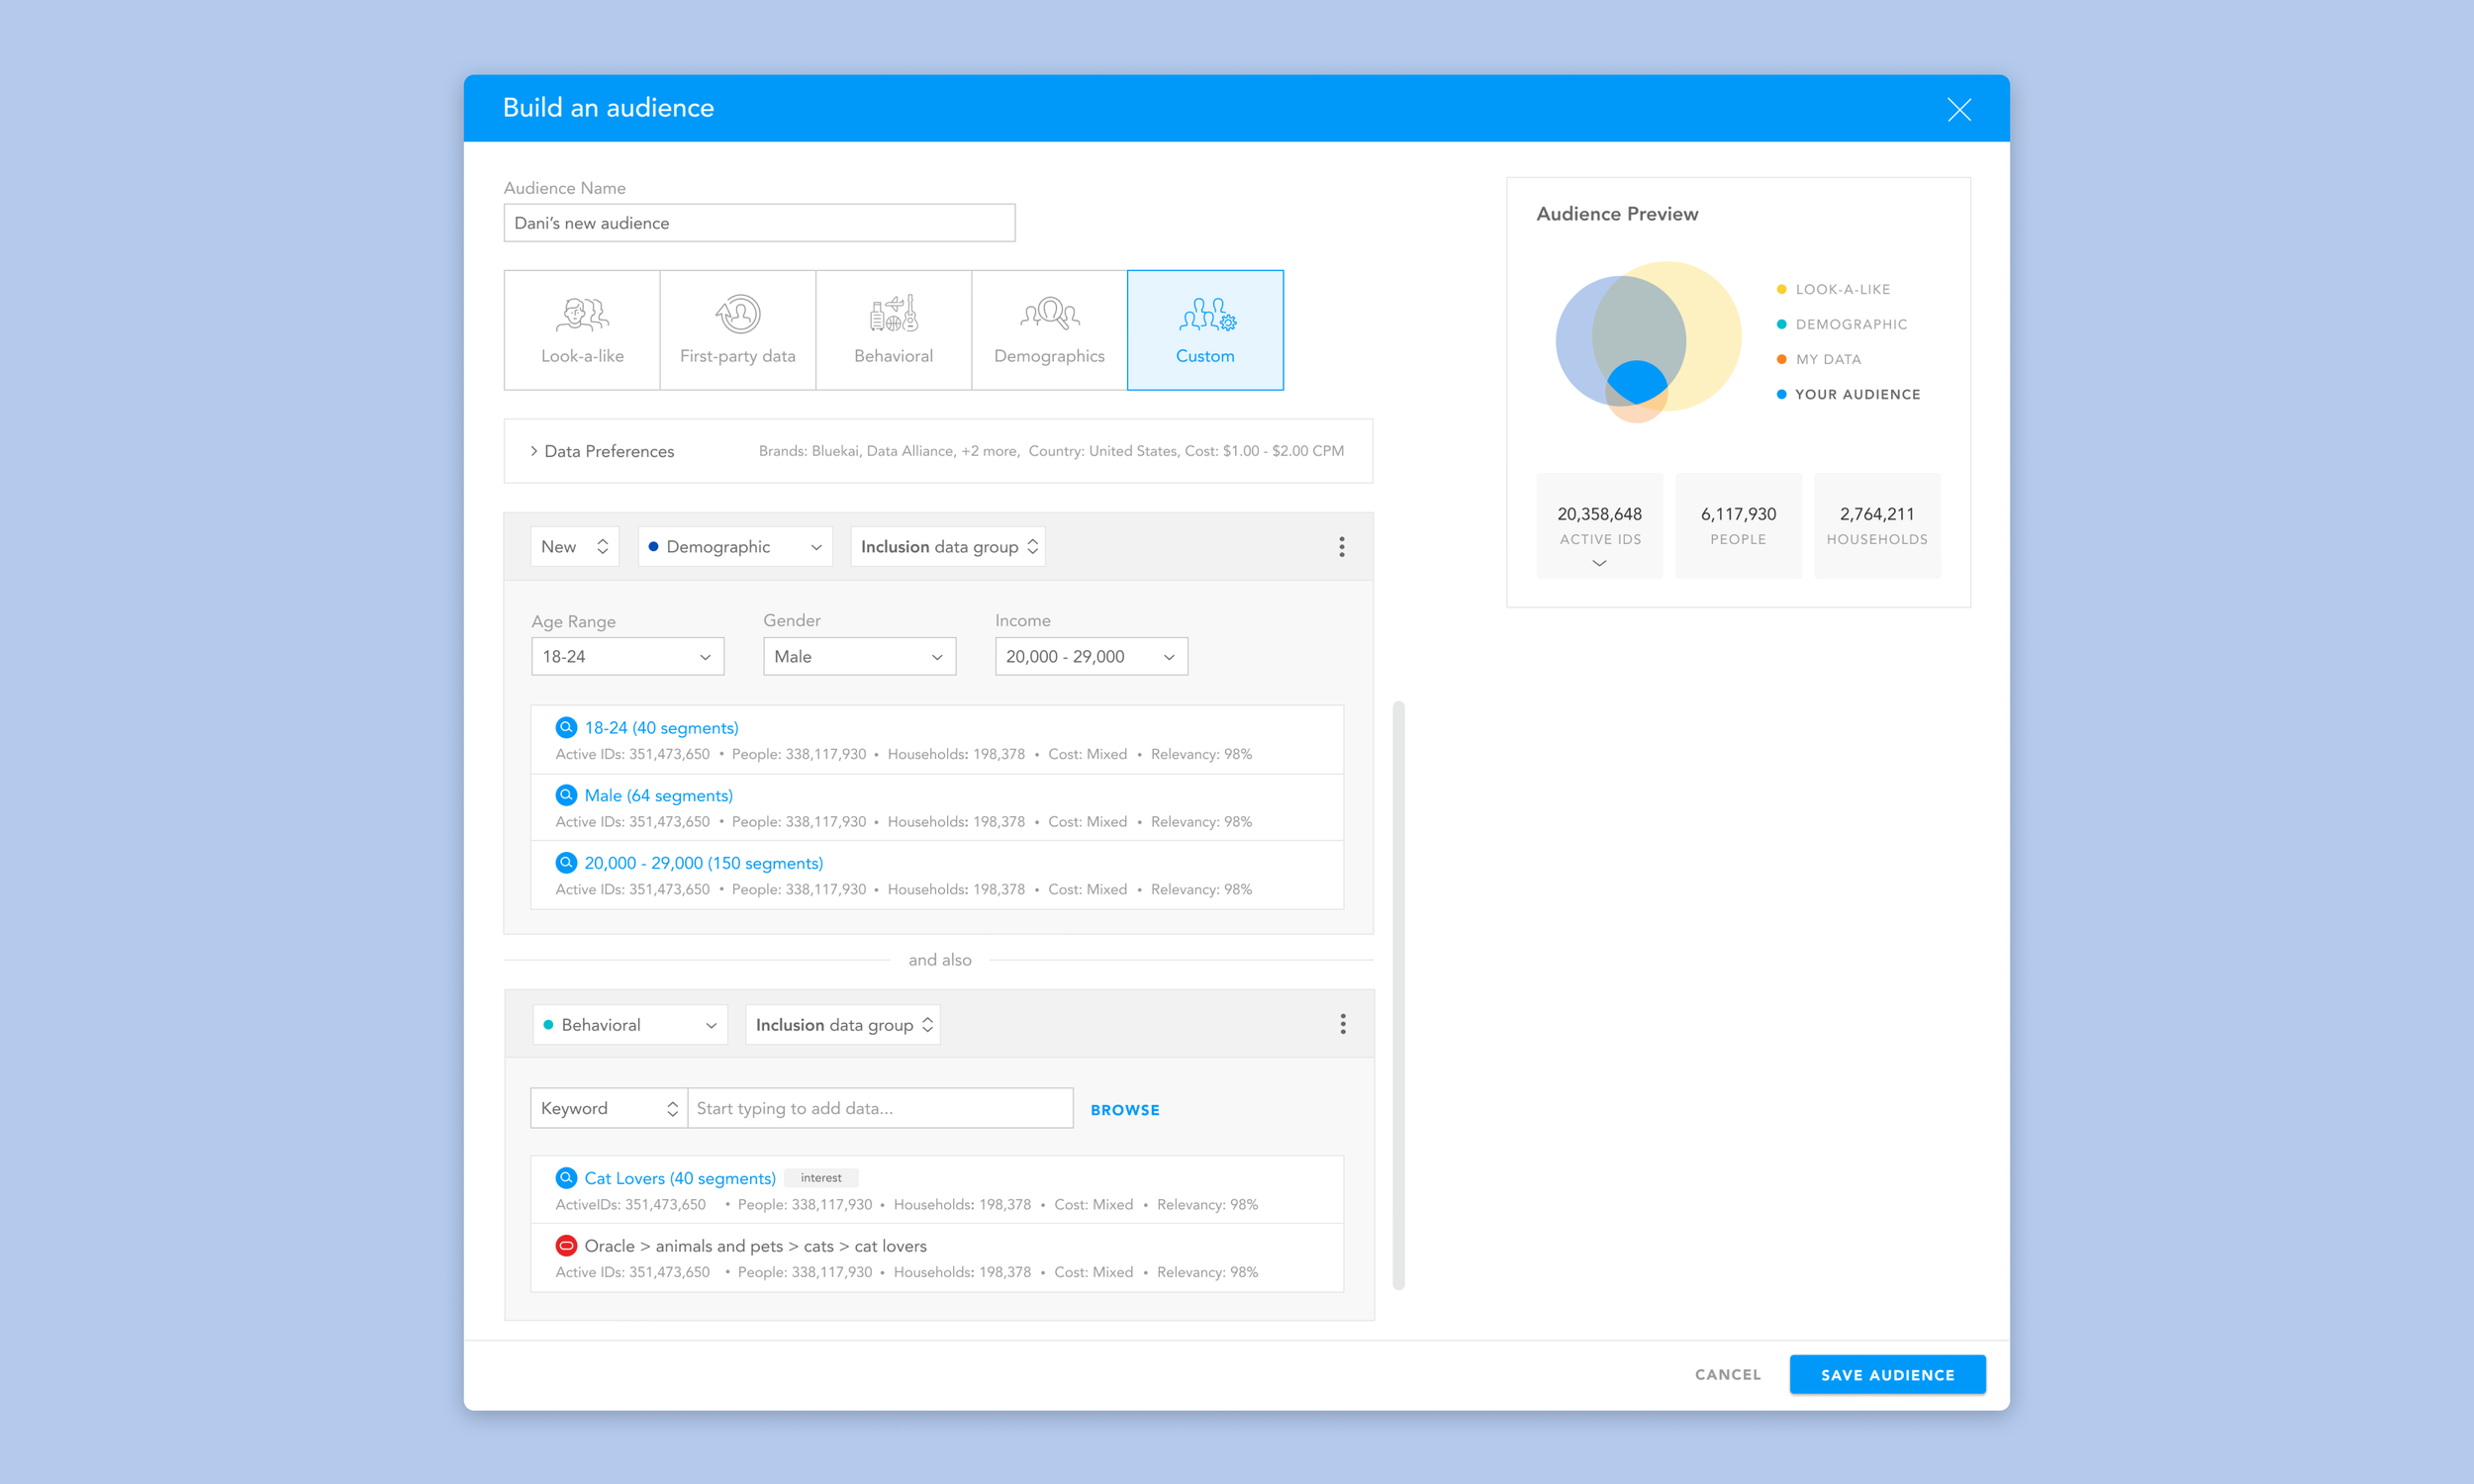2474x1484 pixels.
Task: Choose the First-party data tile icon
Action: 738,315
